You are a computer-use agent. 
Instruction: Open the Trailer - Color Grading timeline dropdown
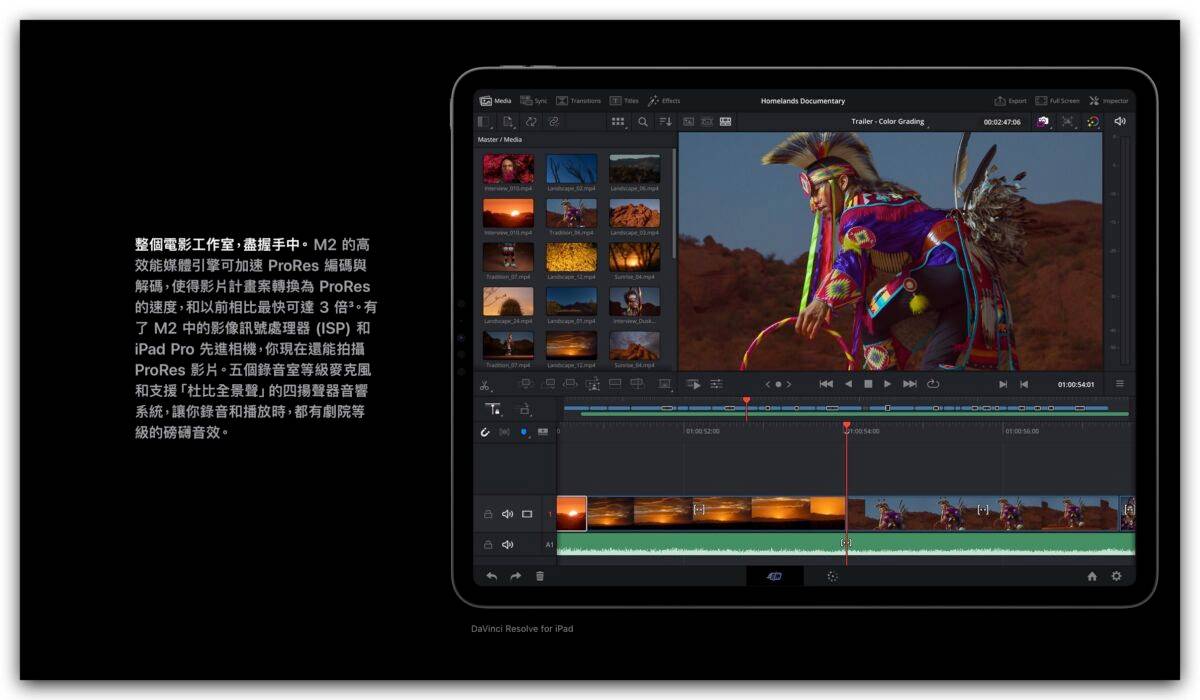click(889, 122)
